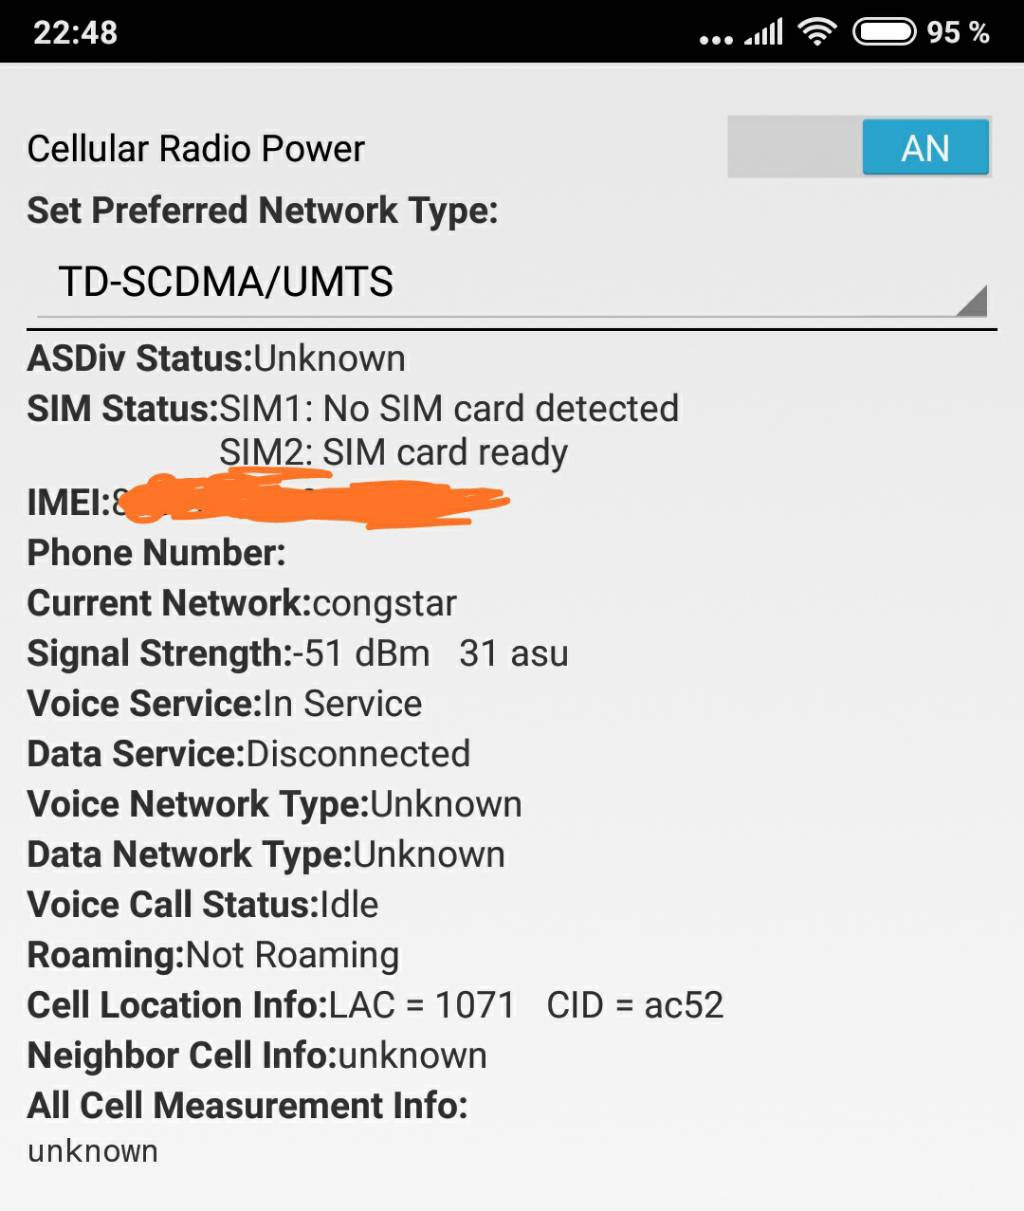Tap the Wi-Fi icon in status bar

tap(817, 32)
